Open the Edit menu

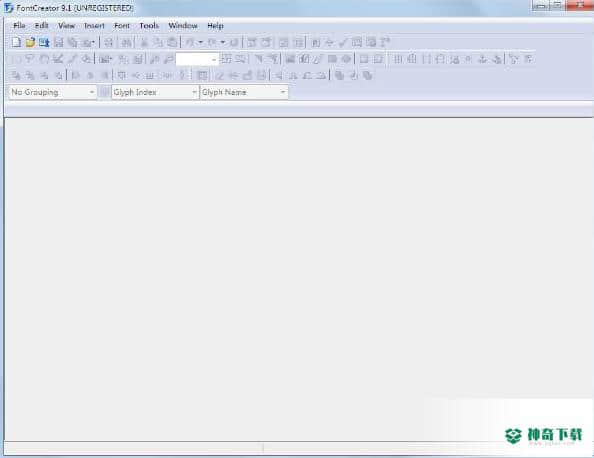(x=42, y=26)
